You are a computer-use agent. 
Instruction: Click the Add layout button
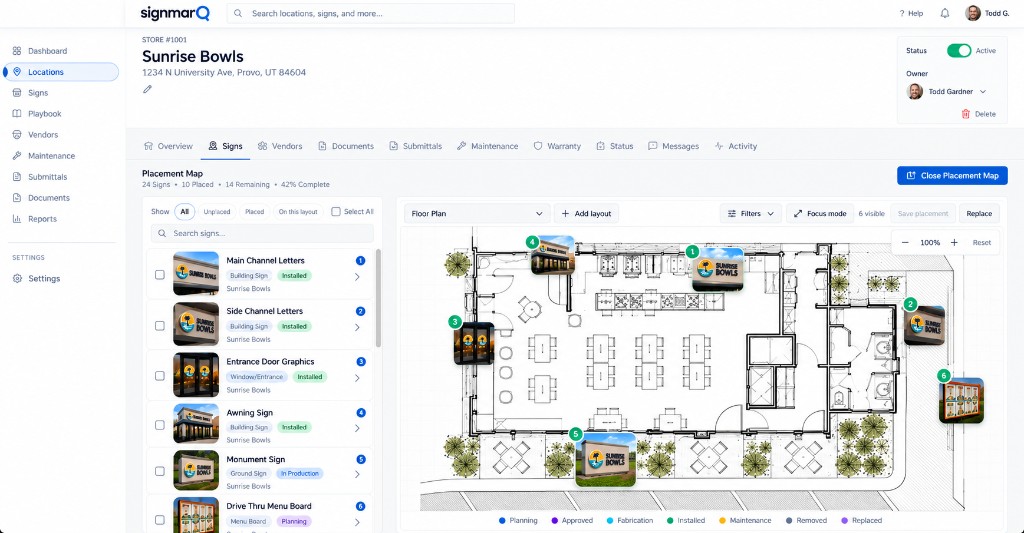pyautogui.click(x=586, y=214)
